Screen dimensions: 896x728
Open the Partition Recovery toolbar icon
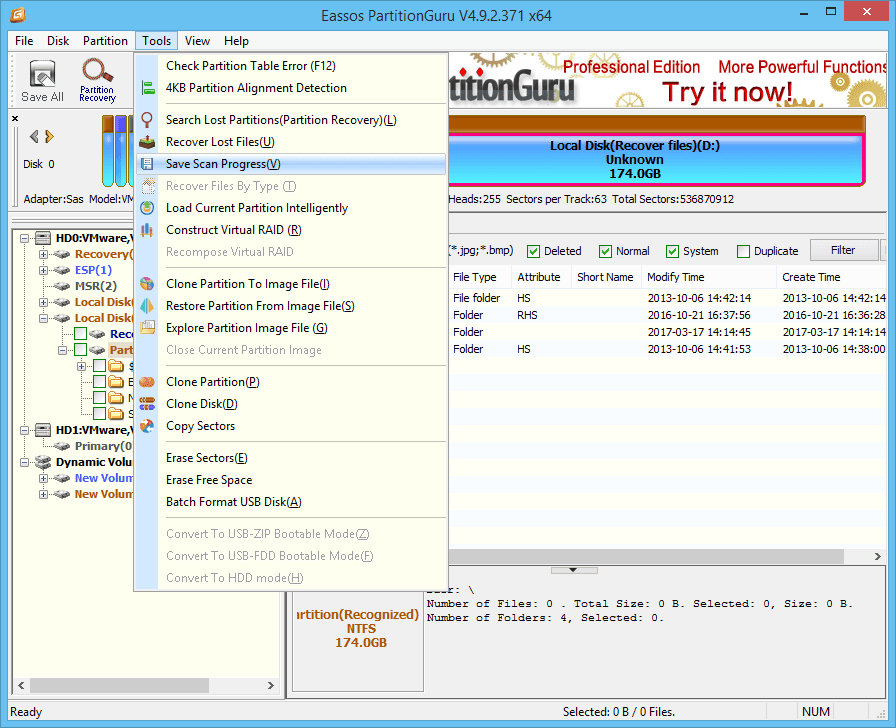click(x=97, y=81)
